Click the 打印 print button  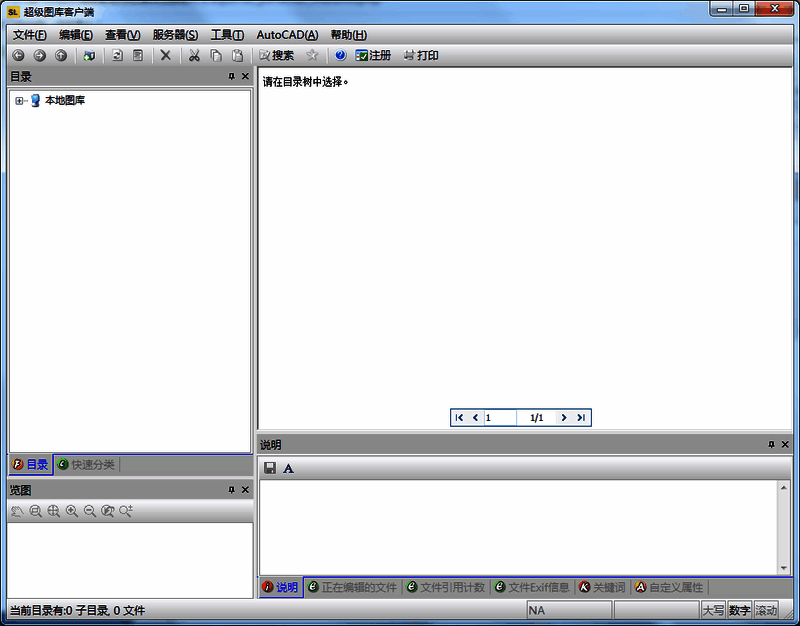click(x=421, y=55)
